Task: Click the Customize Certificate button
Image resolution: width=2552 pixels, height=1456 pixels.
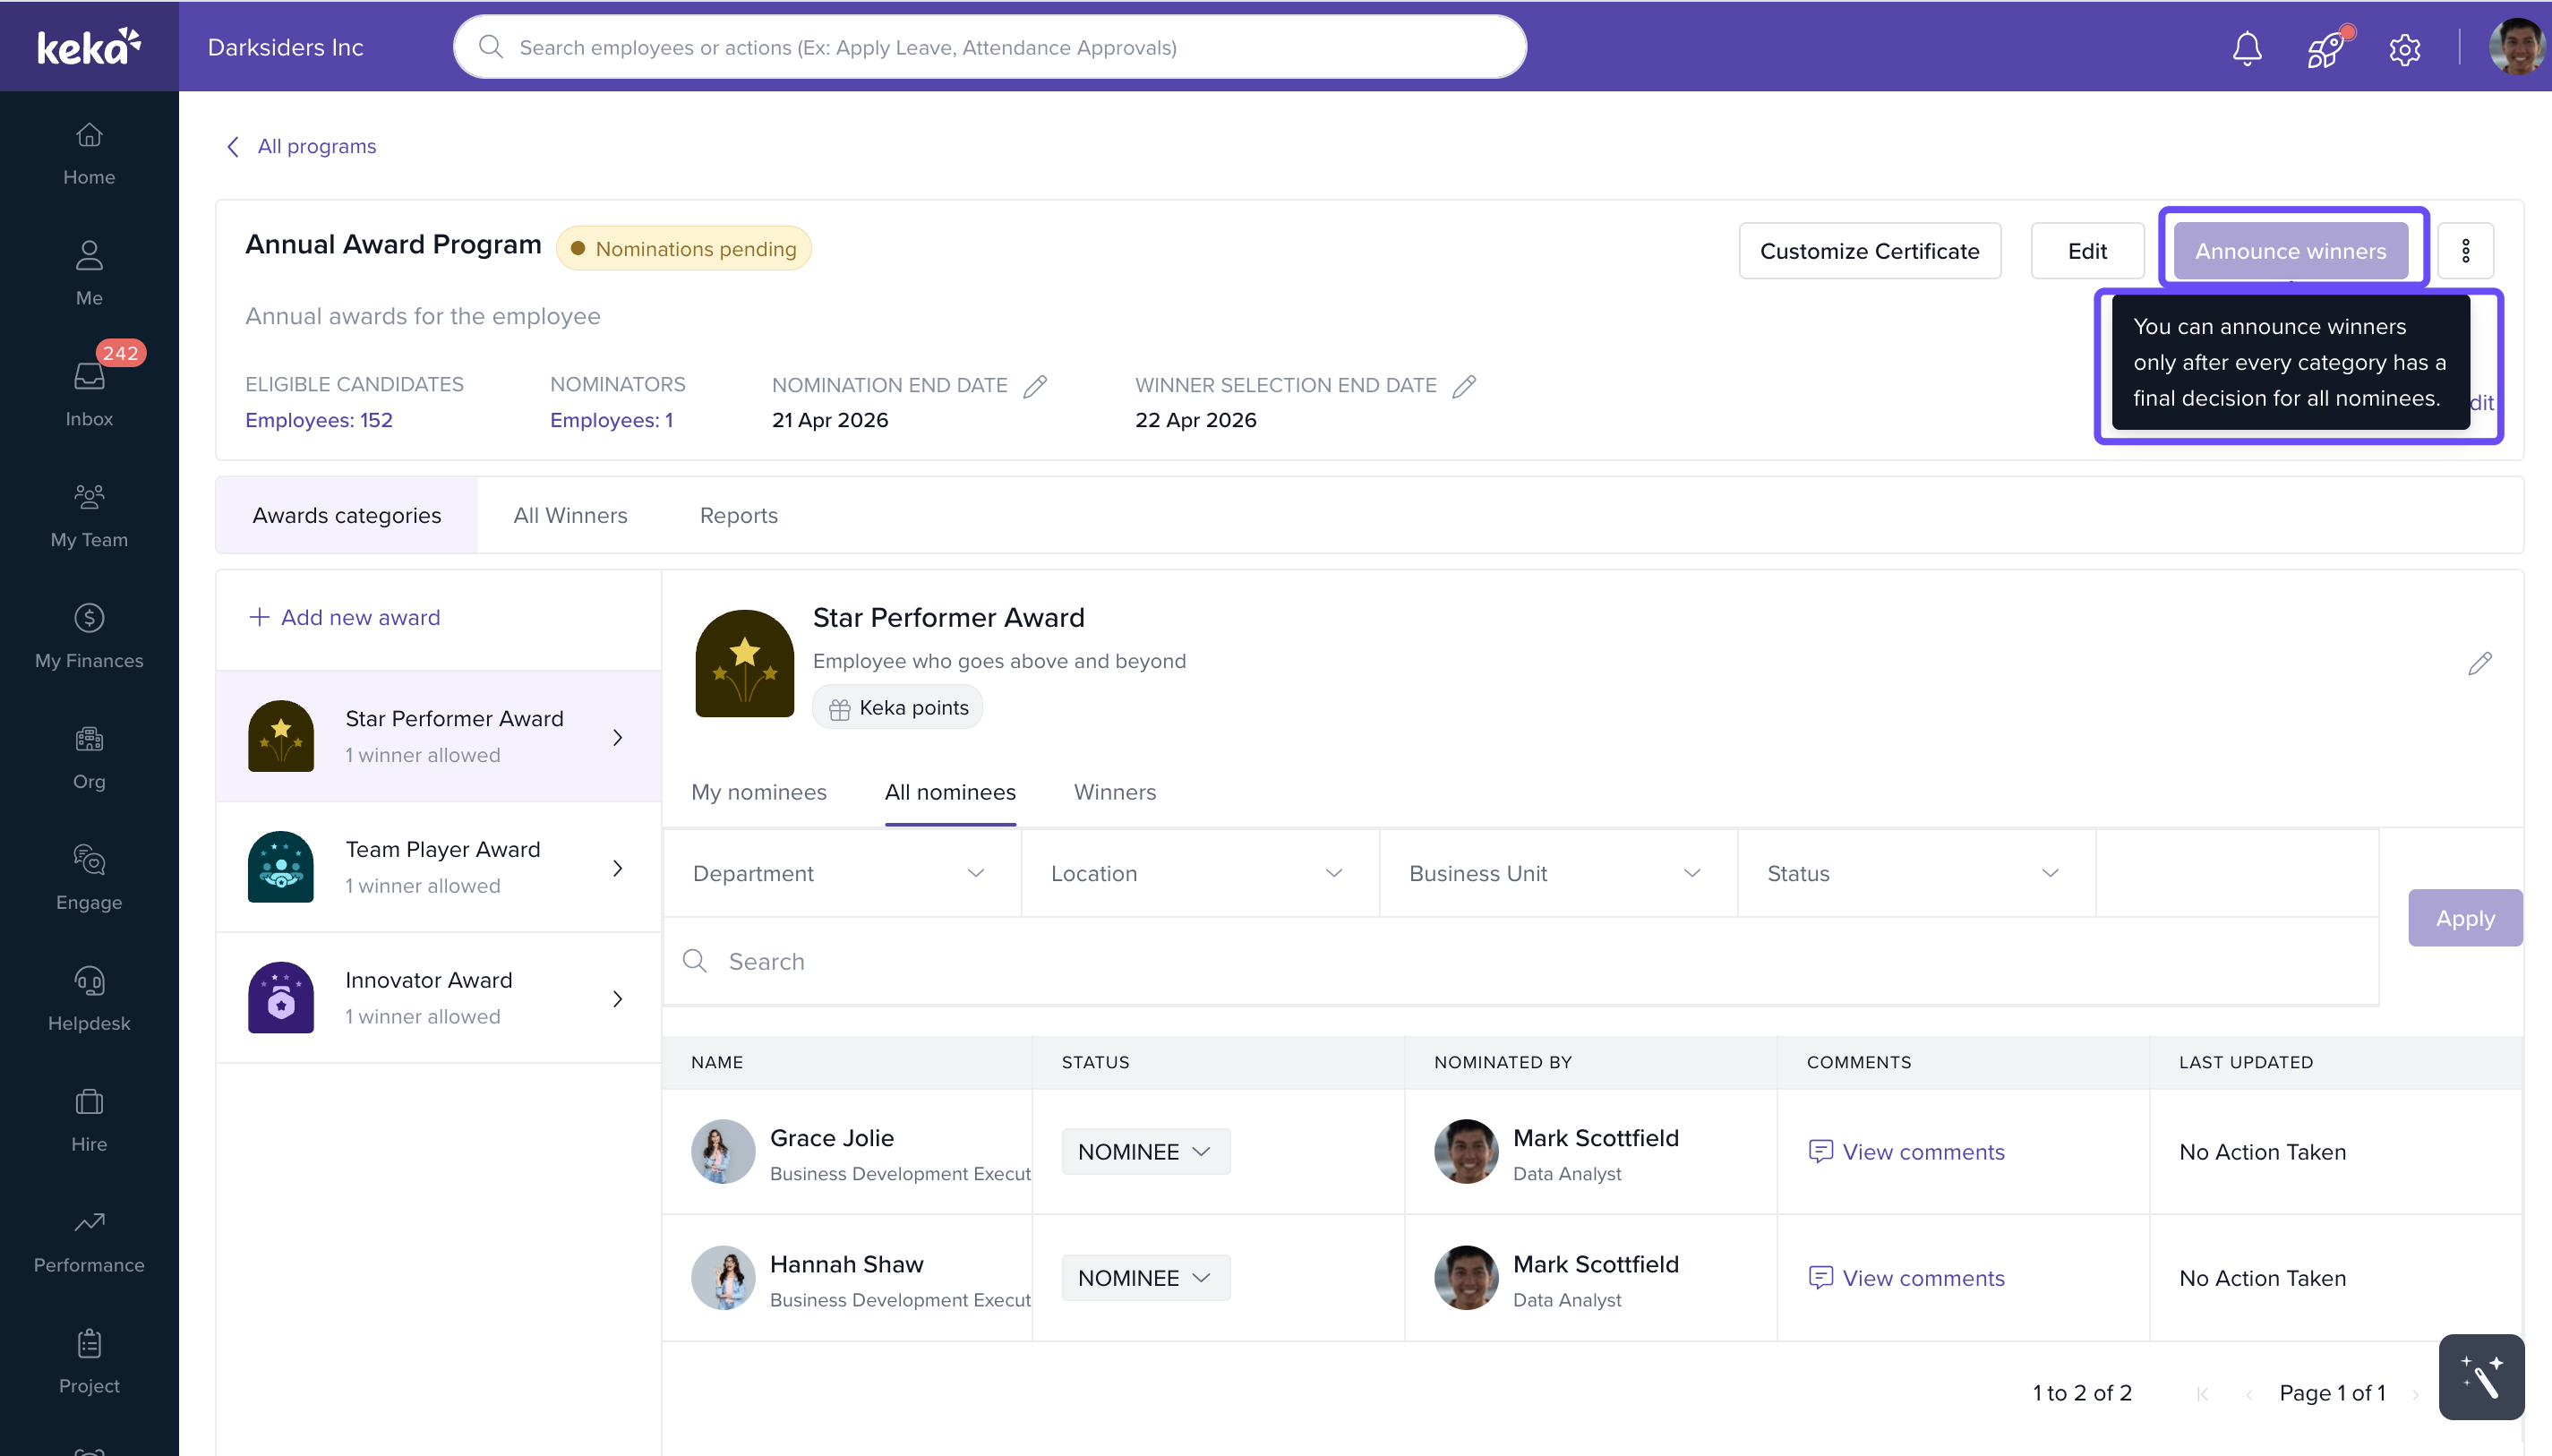Action: pyautogui.click(x=1869, y=250)
